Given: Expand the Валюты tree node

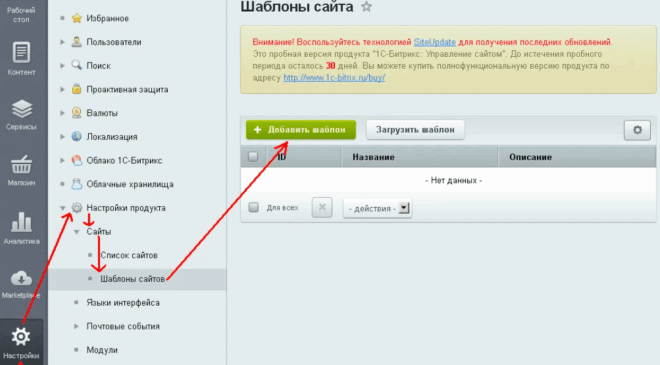Looking at the screenshot, I should [62, 113].
